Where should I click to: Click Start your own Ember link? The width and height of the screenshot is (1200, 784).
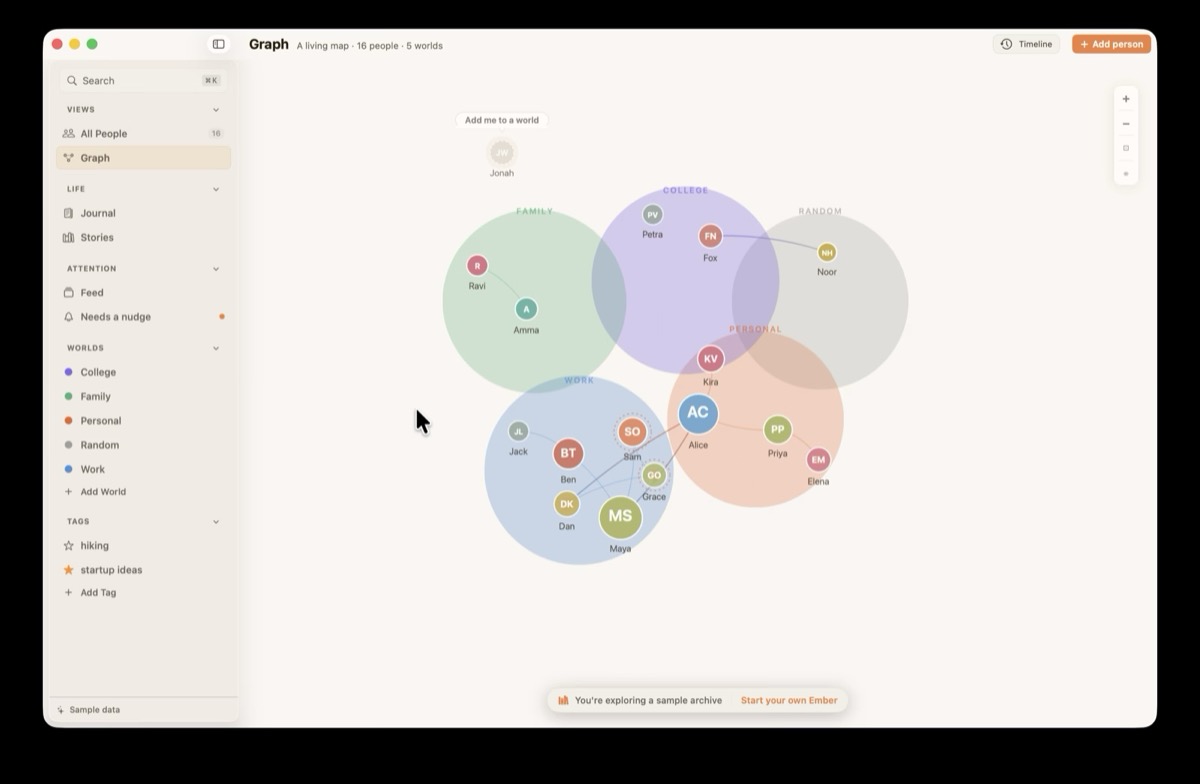click(789, 701)
